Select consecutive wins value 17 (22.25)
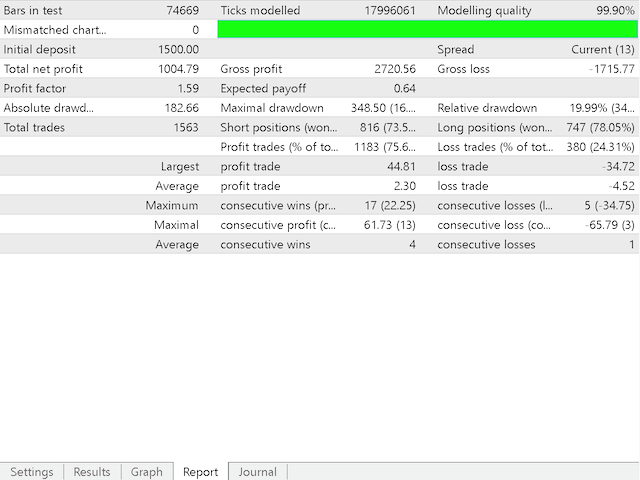The image size is (640, 480). point(390,205)
